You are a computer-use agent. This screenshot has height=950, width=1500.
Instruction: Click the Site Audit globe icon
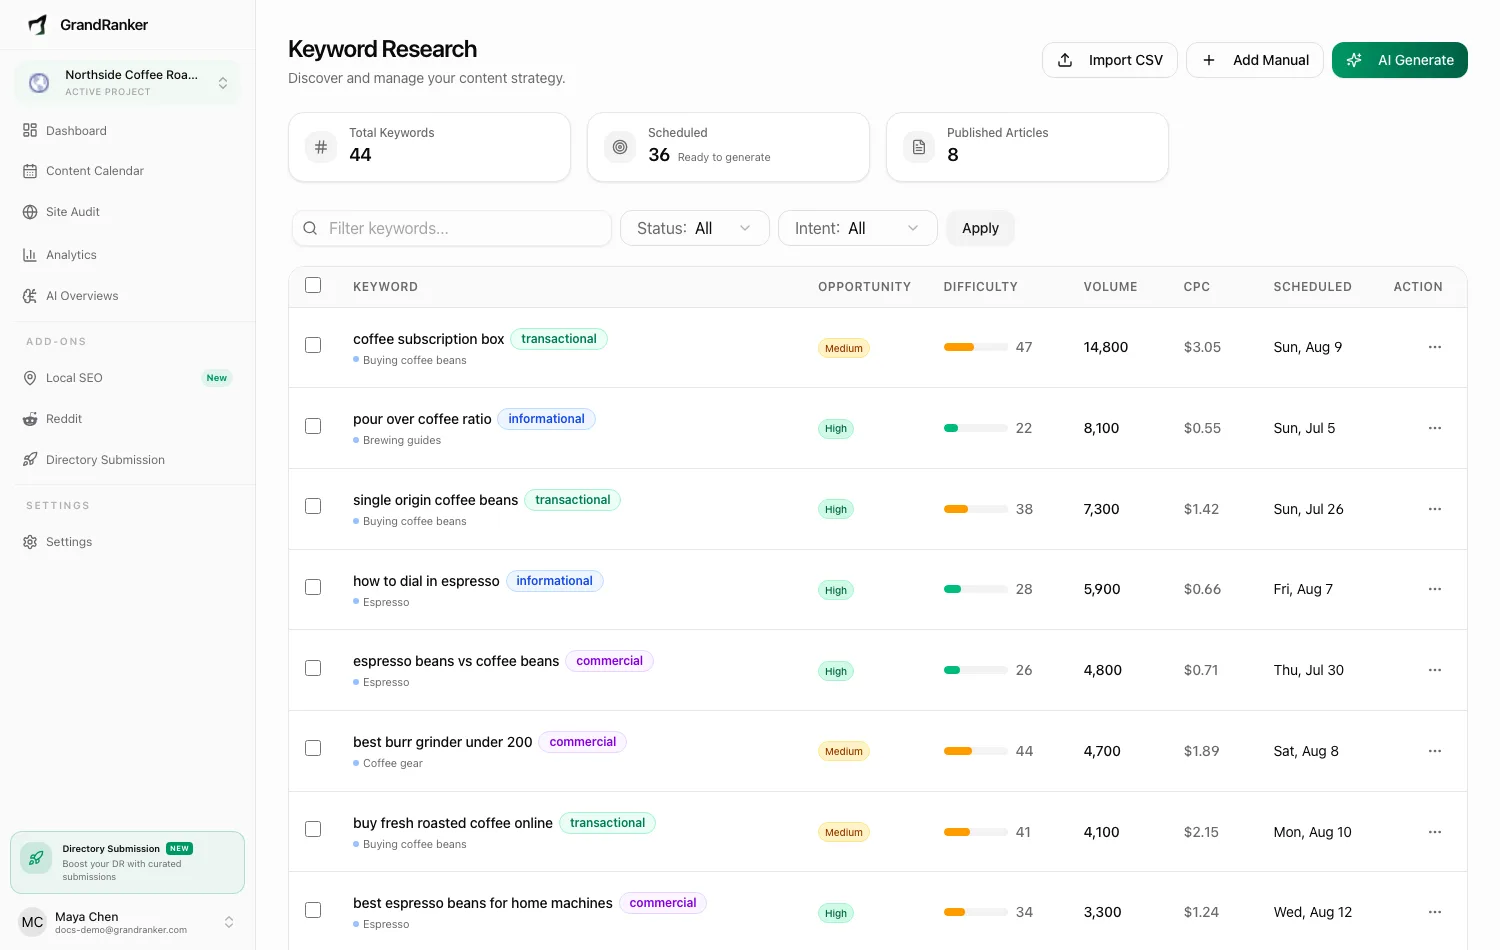30,212
